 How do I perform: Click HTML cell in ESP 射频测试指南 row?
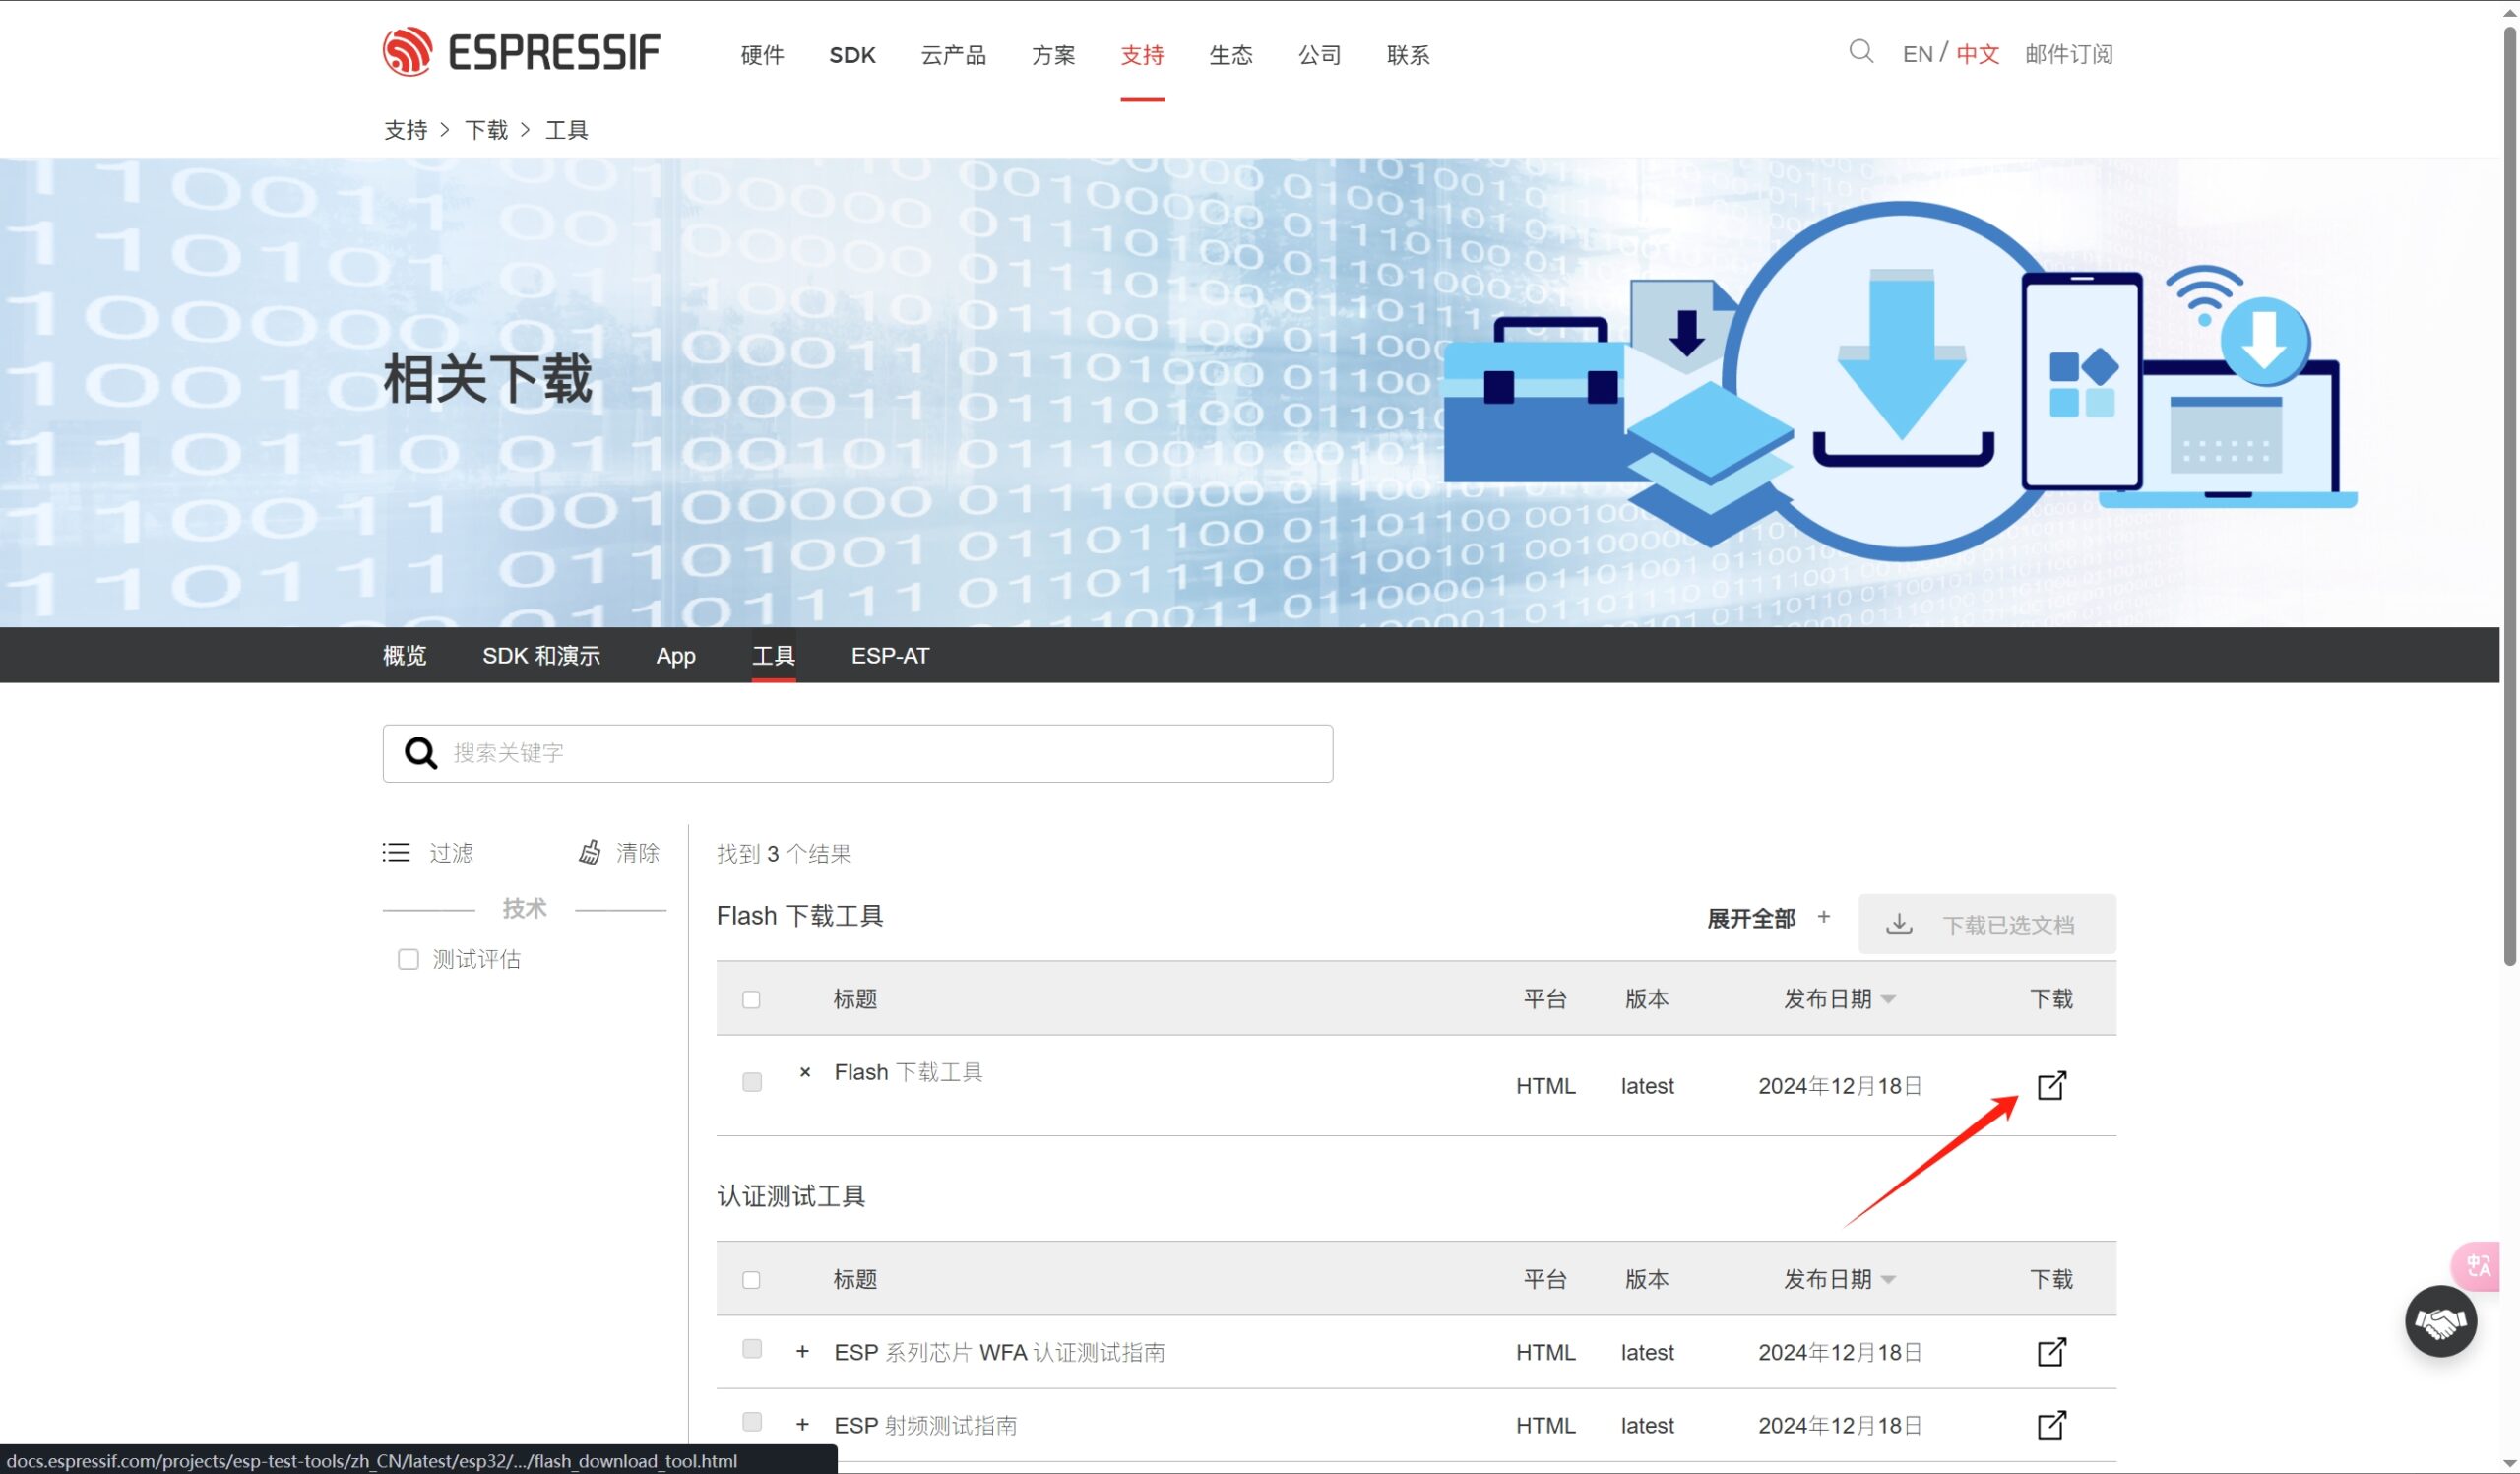click(x=1545, y=1425)
